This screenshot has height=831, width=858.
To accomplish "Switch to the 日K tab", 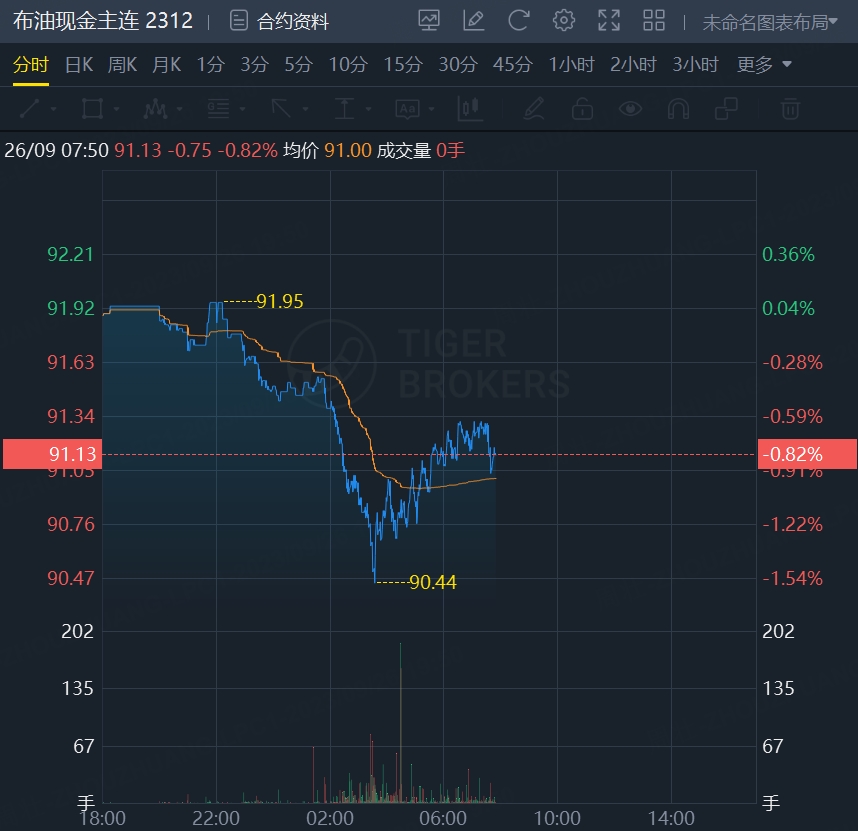I will [x=79, y=65].
